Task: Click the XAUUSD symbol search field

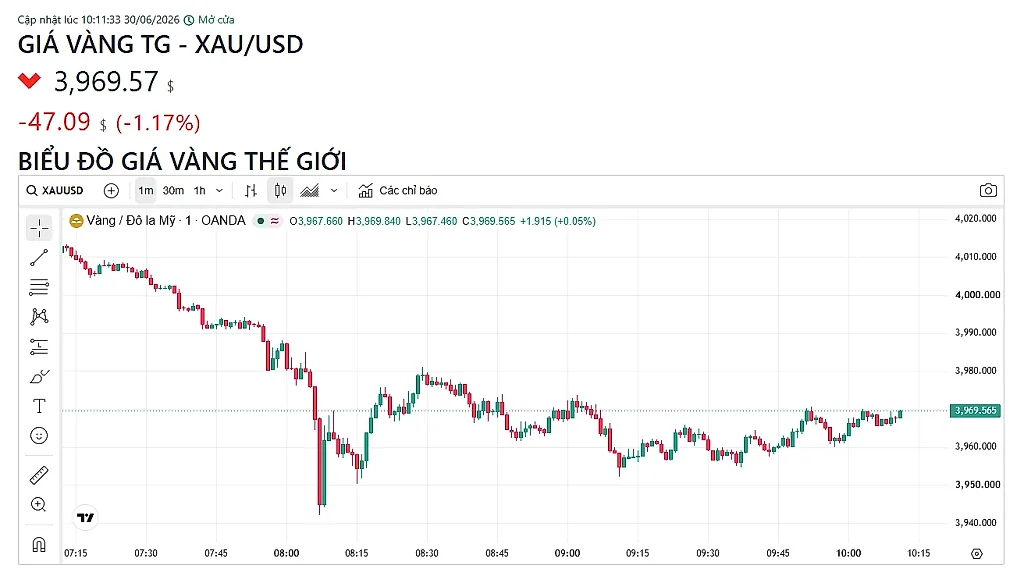Action: pyautogui.click(x=56, y=190)
